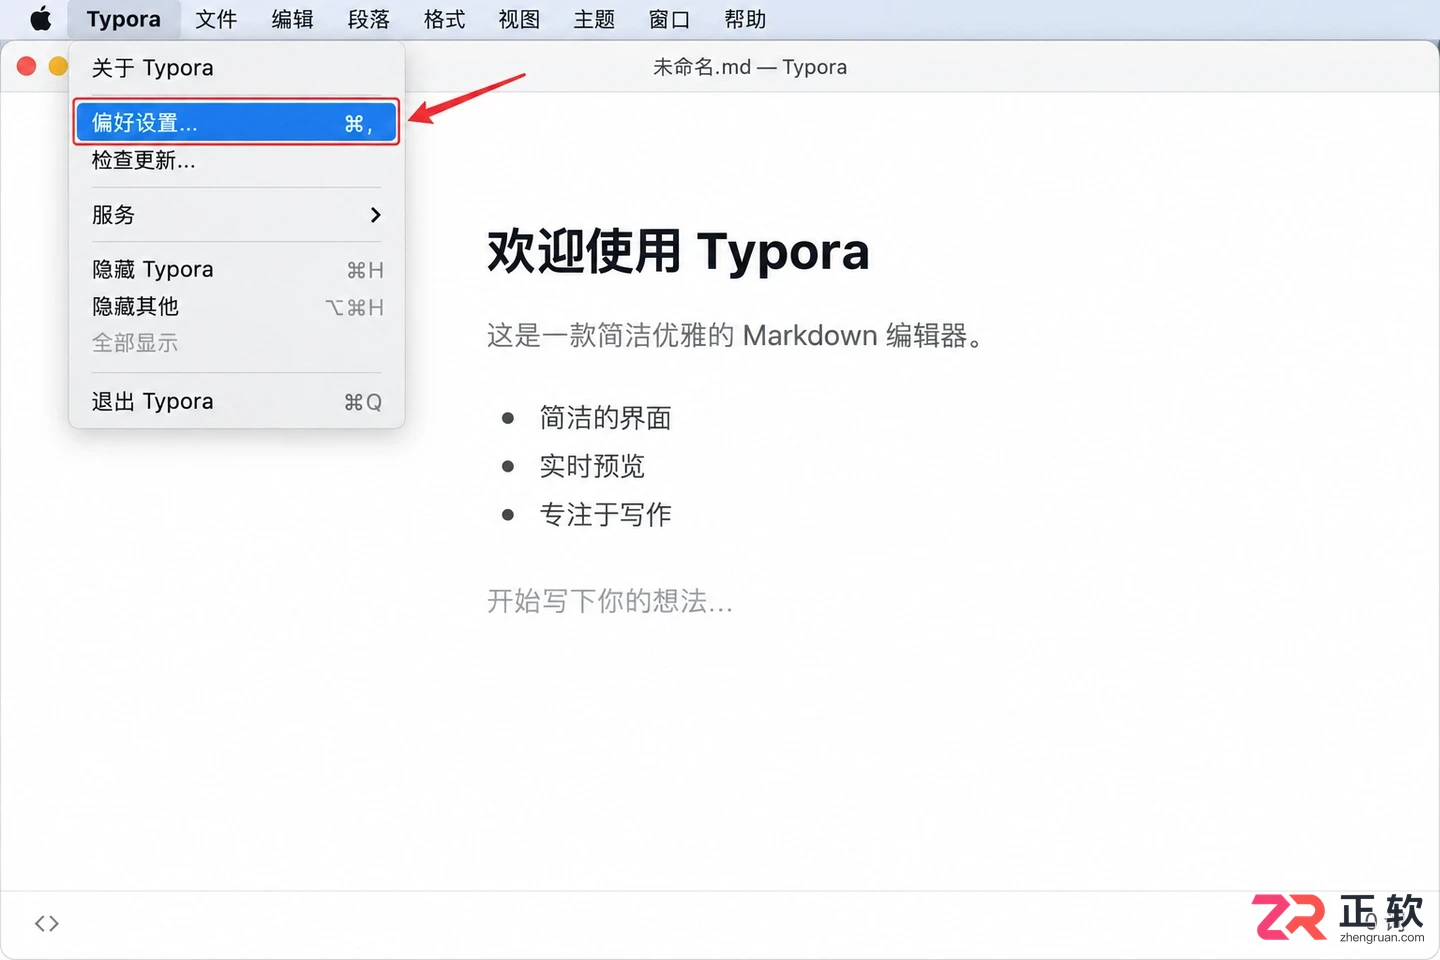Screen dimensions: 1440x960
Task: Choose 关于 Typora from the menu
Action: [237, 68]
